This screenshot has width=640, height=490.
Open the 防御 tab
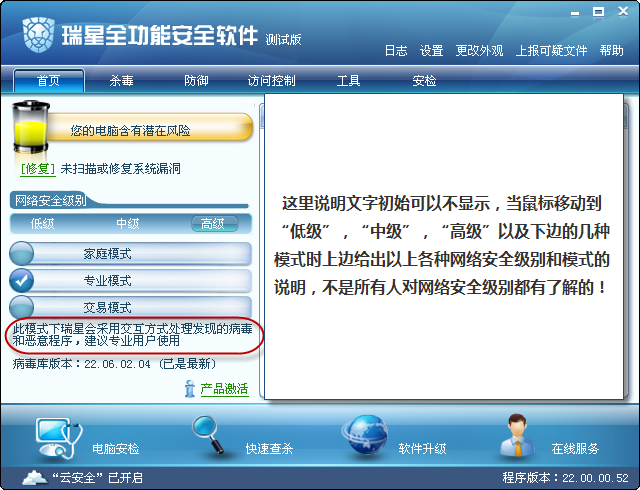196,80
